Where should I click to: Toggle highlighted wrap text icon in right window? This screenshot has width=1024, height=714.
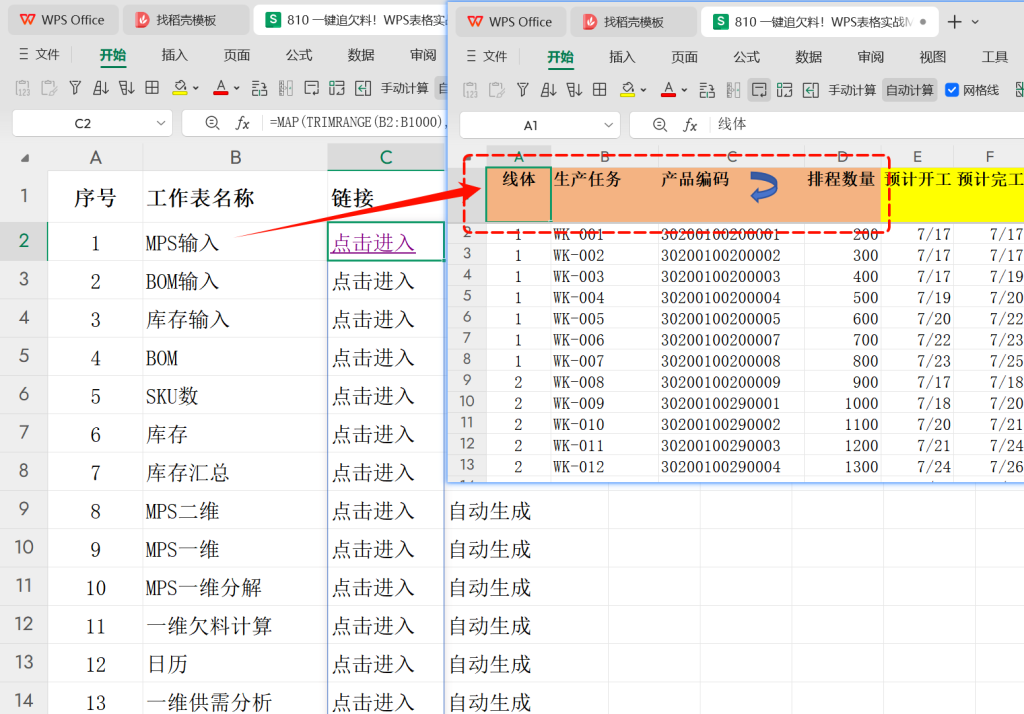[759, 89]
